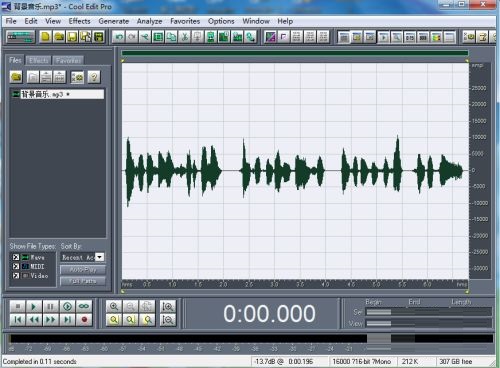Toggle the Wave file type checkbox
500x368 pixels.
[x=16, y=257]
